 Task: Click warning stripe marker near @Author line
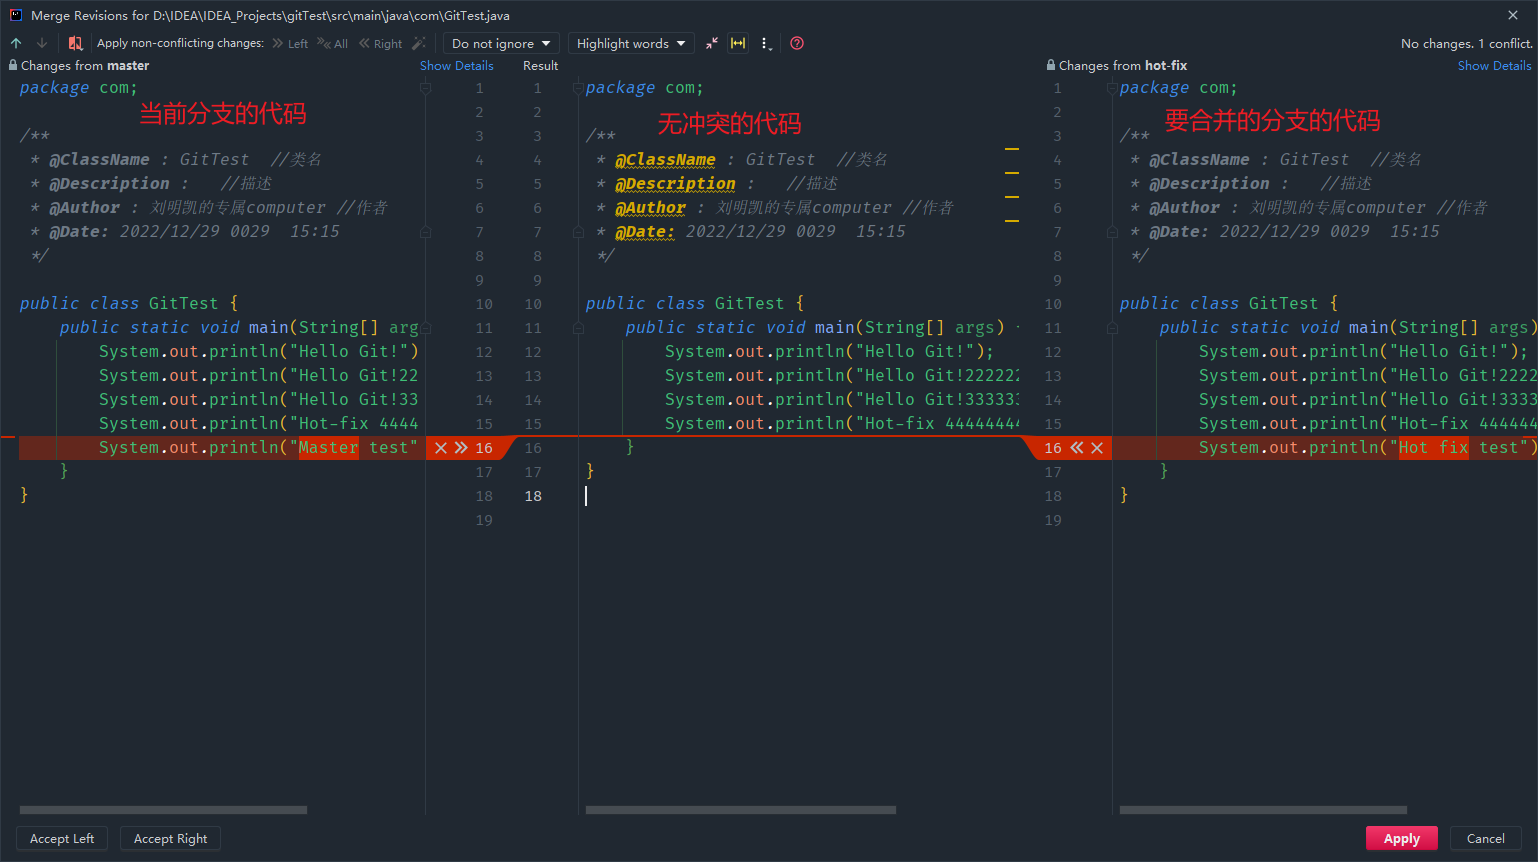(x=1012, y=197)
